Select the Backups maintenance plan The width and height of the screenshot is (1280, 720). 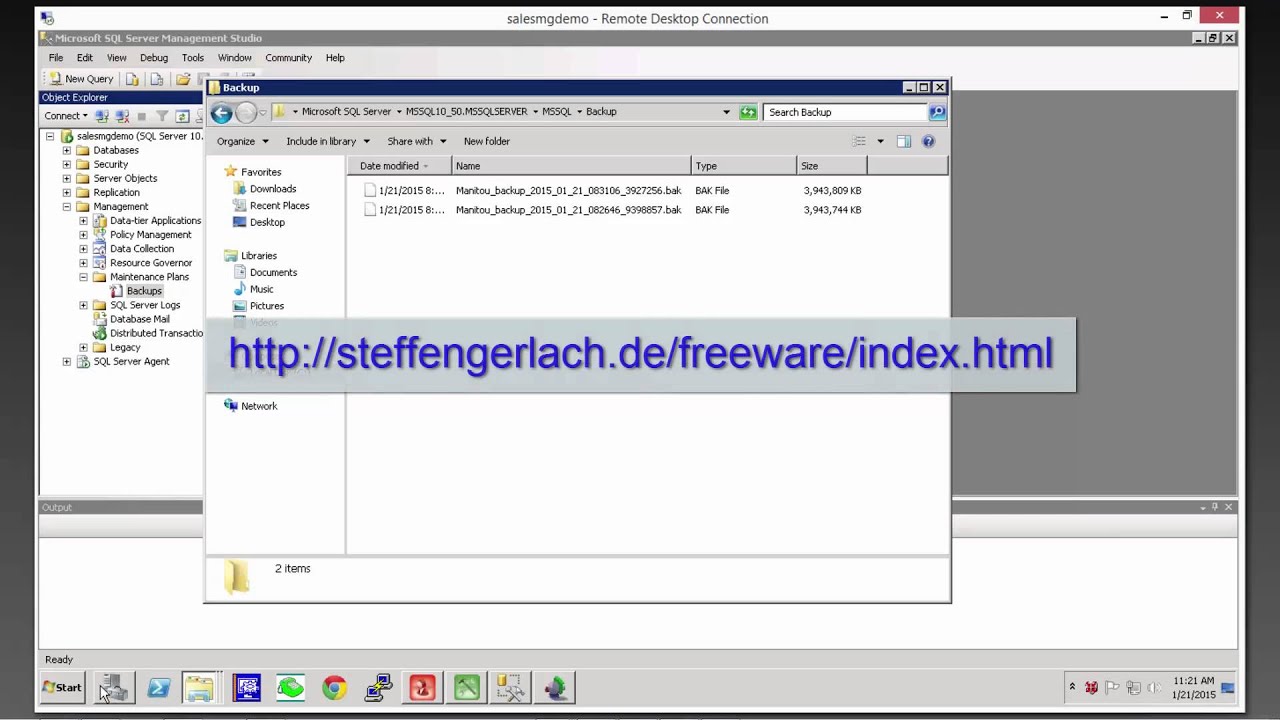point(144,291)
